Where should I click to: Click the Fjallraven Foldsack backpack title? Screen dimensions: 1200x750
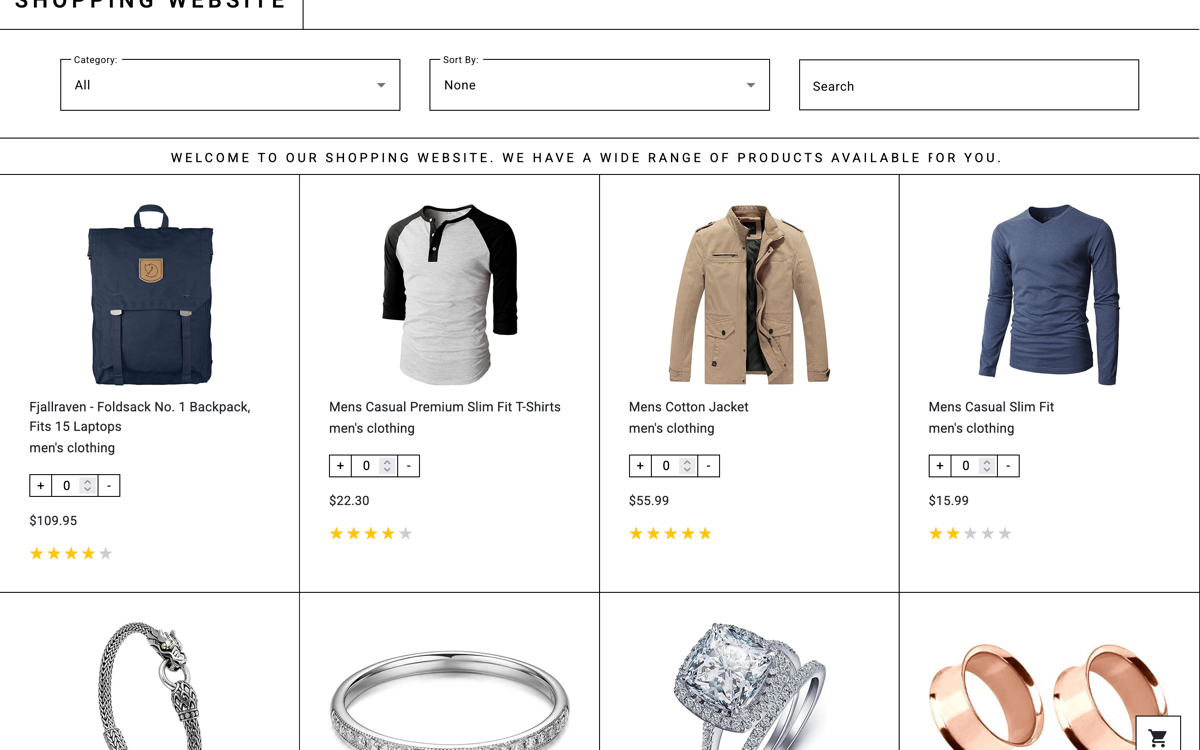pos(139,416)
